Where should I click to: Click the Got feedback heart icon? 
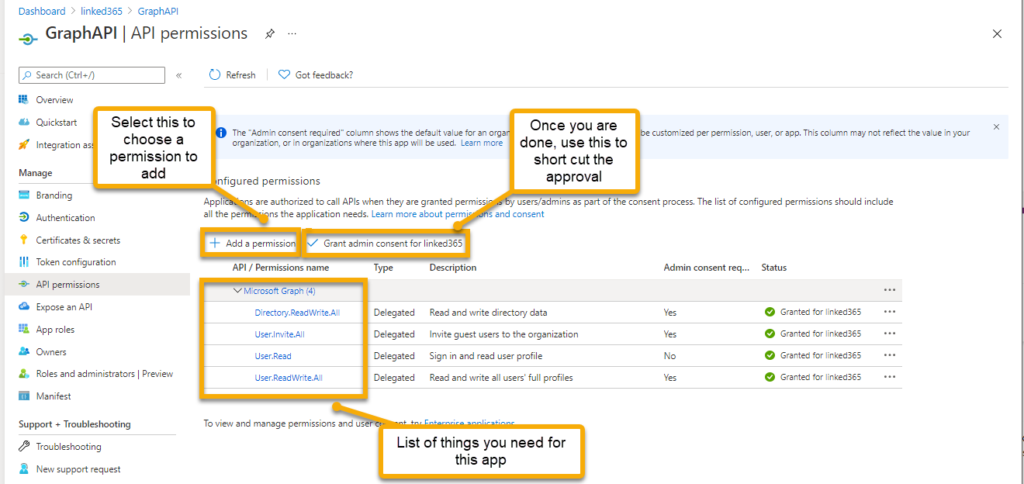click(x=284, y=75)
